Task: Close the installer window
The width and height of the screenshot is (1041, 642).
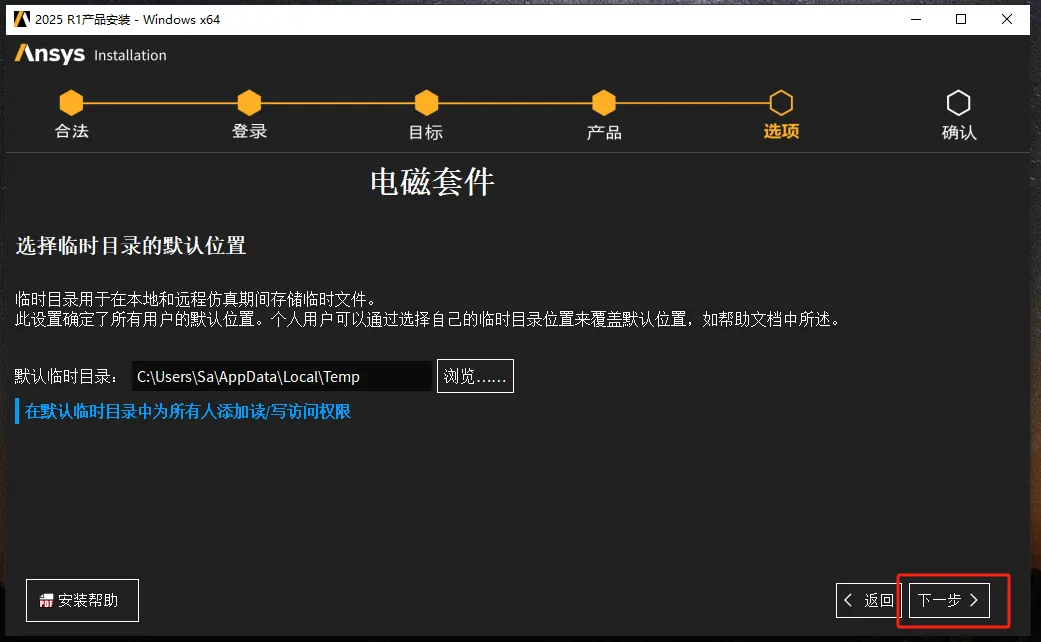Action: point(1006,19)
